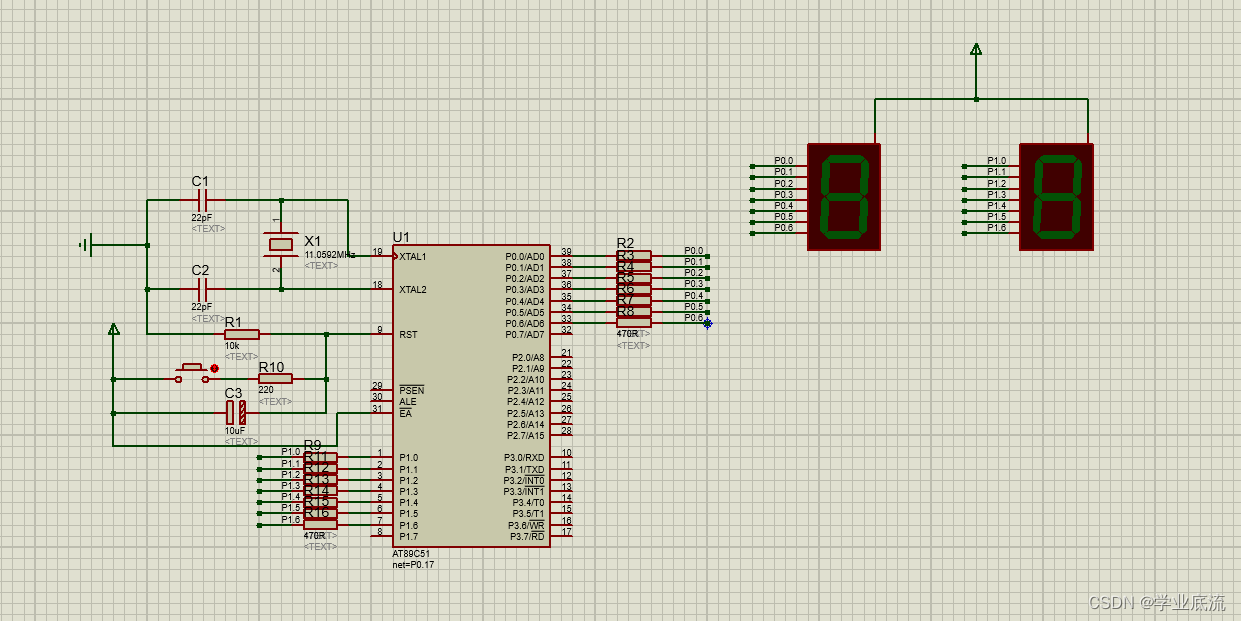Select resistor on the P0.3/AD3 line
This screenshot has width=1241, height=621.
tap(633, 289)
